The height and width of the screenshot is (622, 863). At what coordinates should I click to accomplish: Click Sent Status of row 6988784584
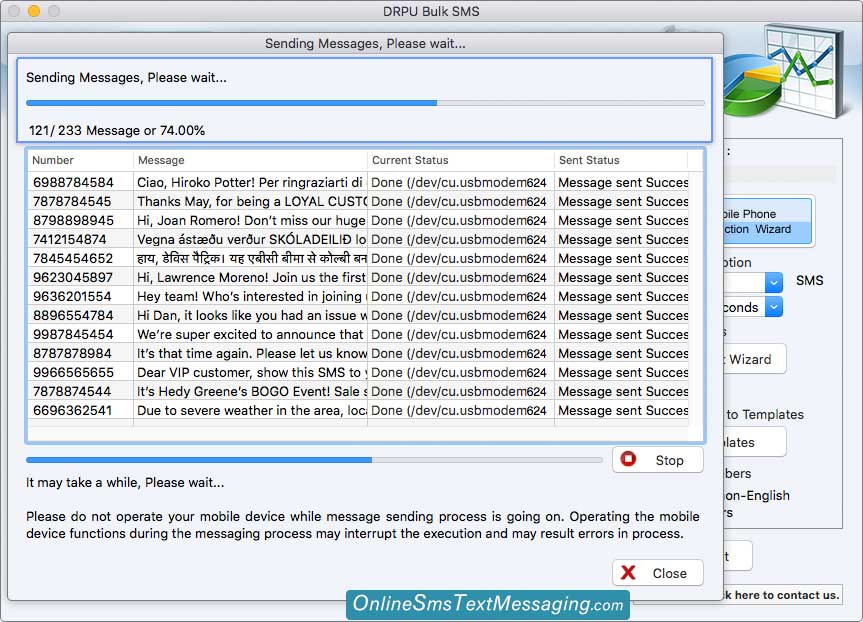622,182
